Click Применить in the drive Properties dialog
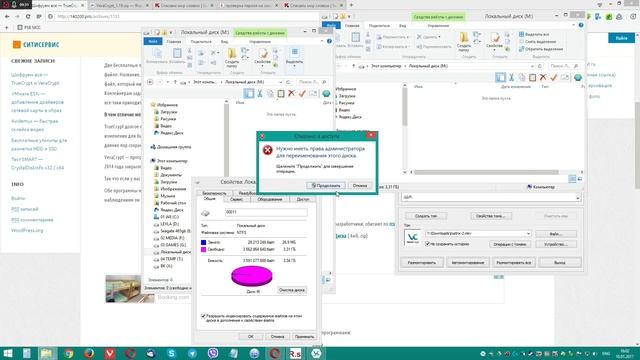Screen dimensions: 640x360 point(304,337)
